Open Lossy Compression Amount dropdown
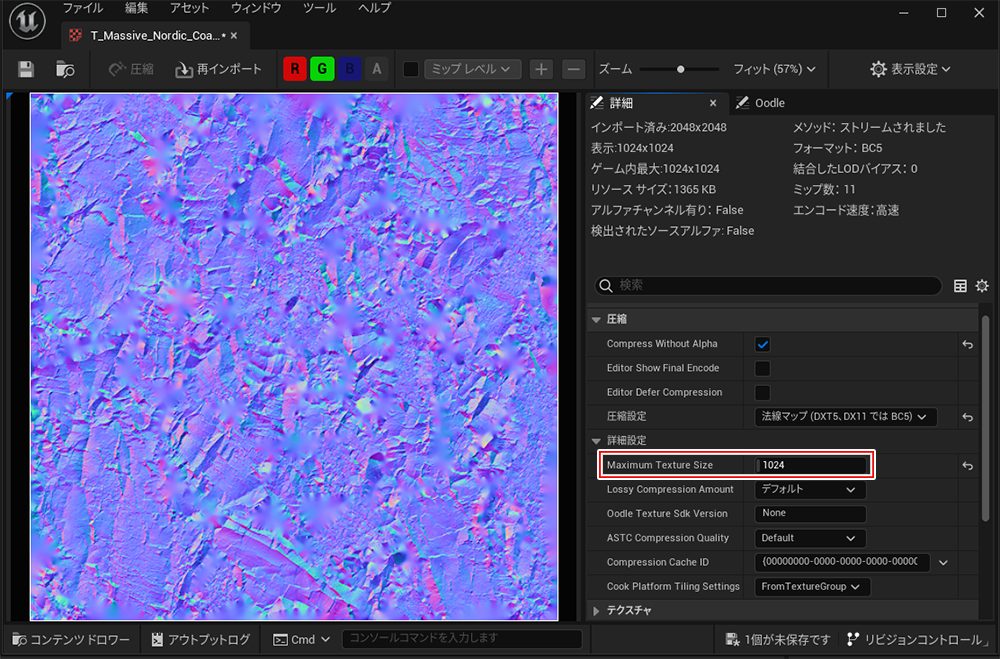Image resolution: width=1000 pixels, height=659 pixels. point(810,490)
